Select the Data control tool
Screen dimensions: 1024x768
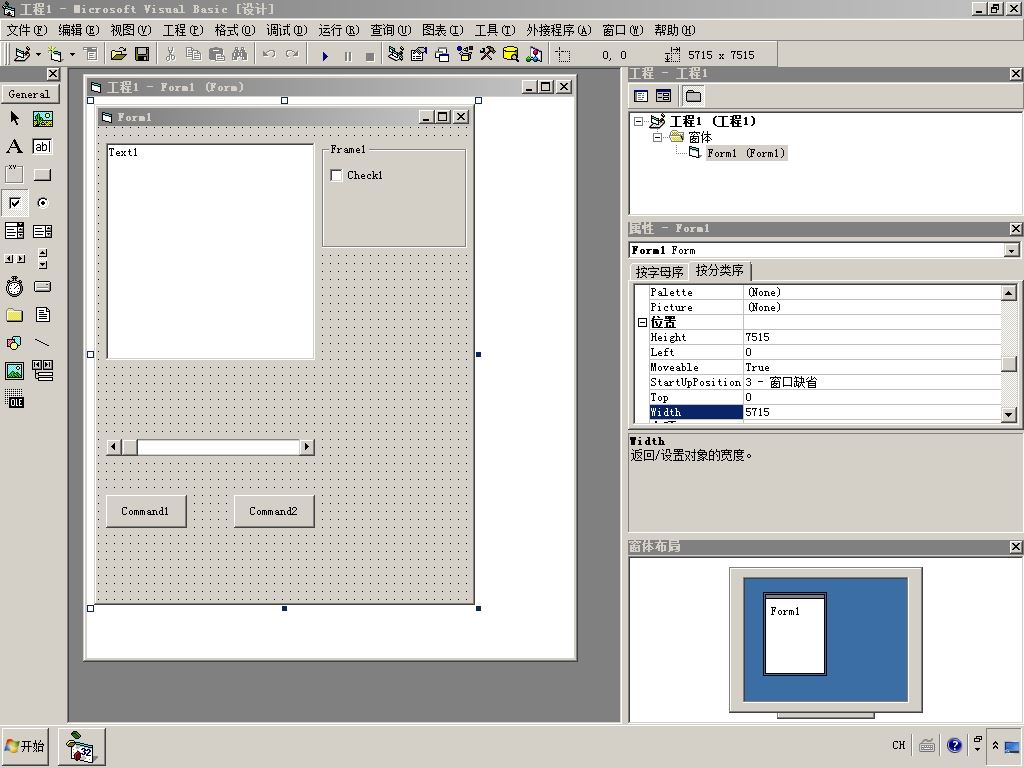[x=42, y=371]
